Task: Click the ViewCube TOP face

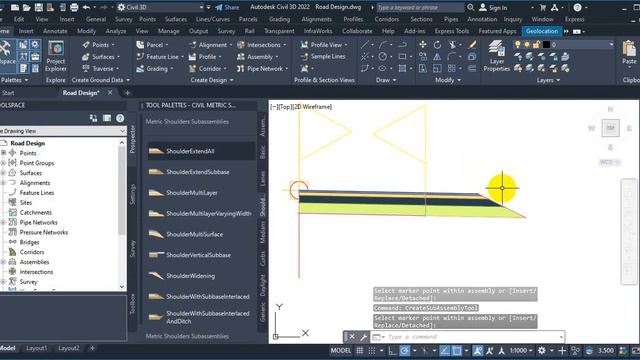Action: pos(610,128)
